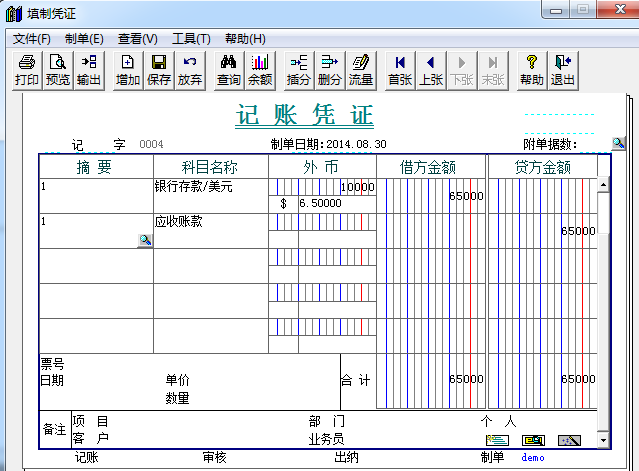Open 查询 (Query) binoculars icon
The width and height of the screenshot is (639, 471).
tap(228, 70)
